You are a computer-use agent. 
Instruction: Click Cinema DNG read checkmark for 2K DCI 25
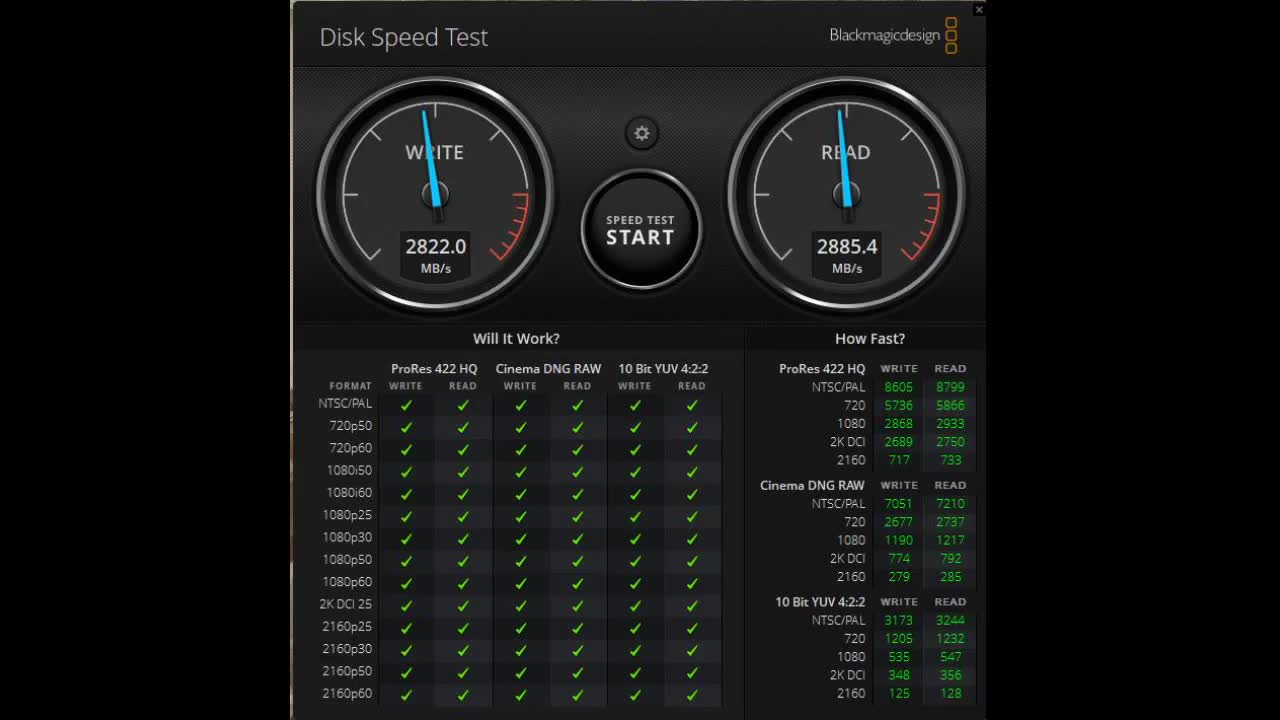point(577,605)
